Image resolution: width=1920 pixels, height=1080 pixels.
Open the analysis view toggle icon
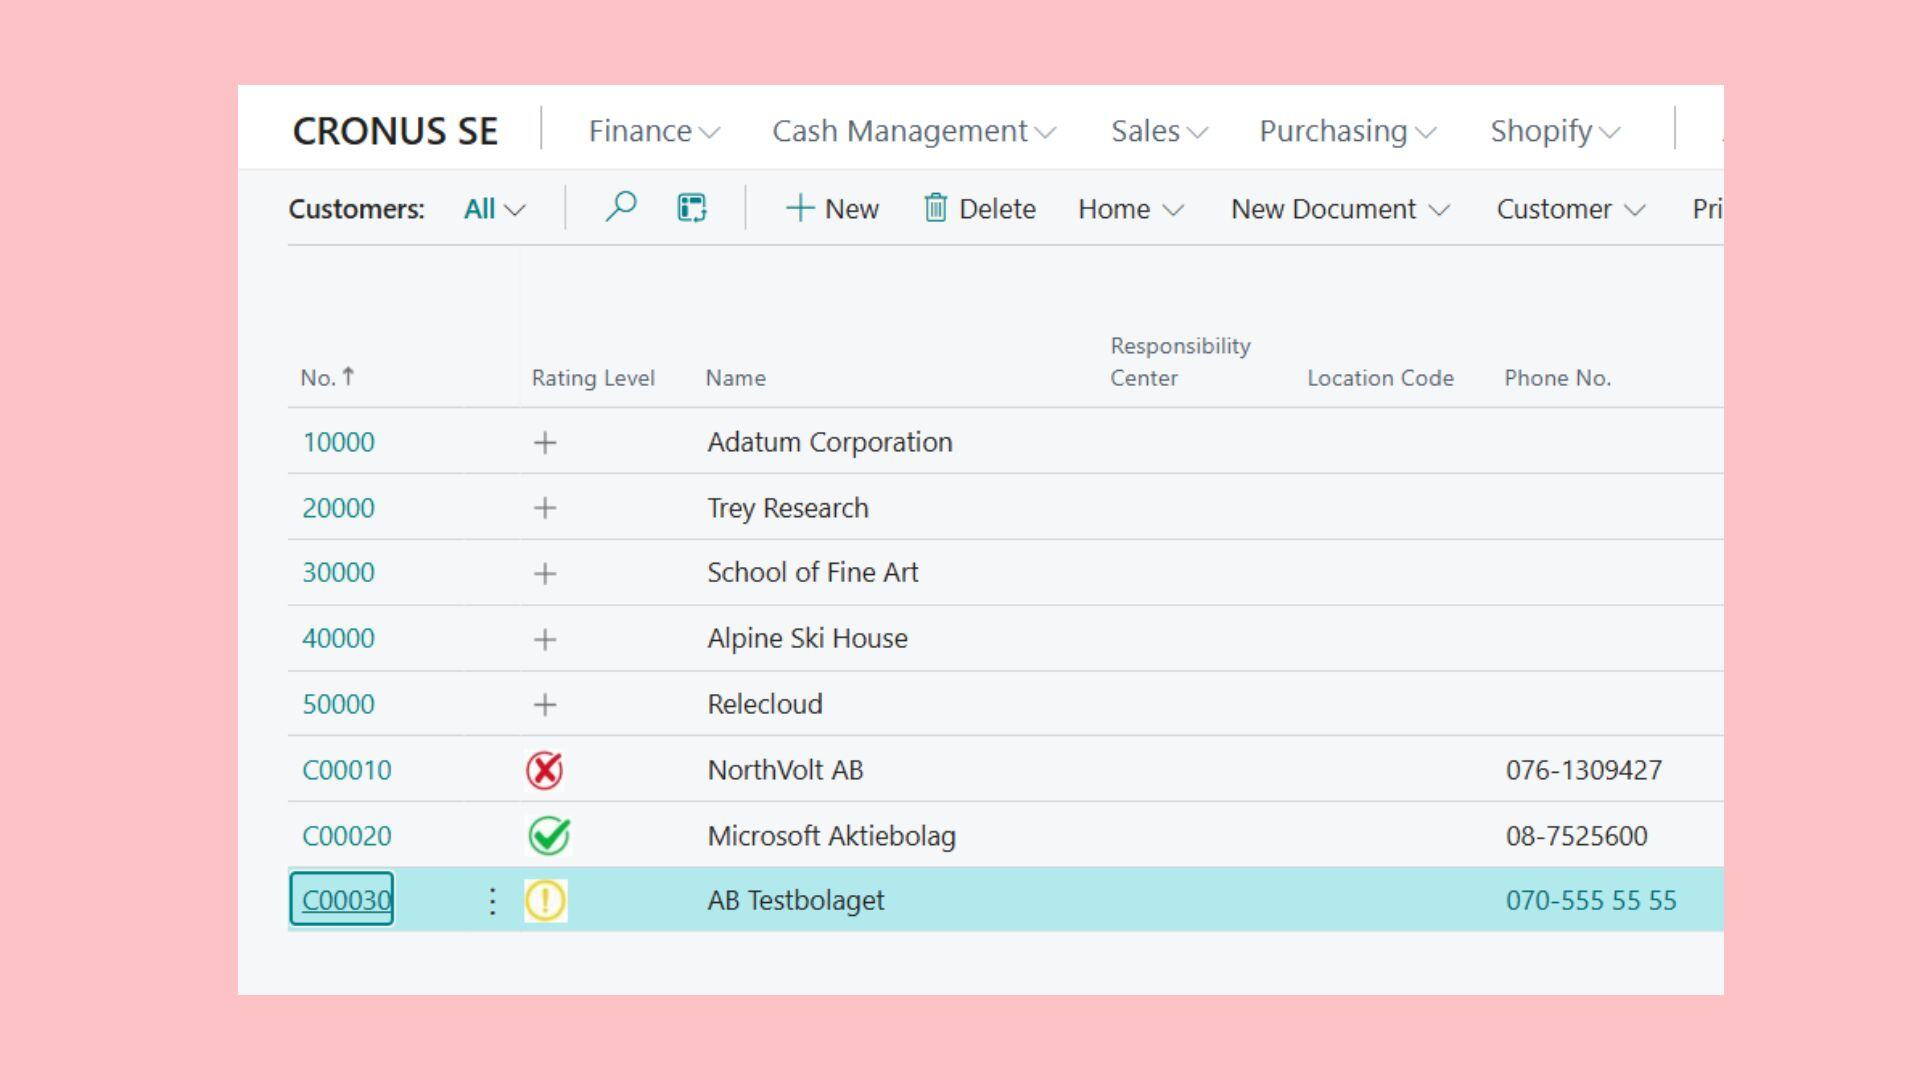point(692,207)
